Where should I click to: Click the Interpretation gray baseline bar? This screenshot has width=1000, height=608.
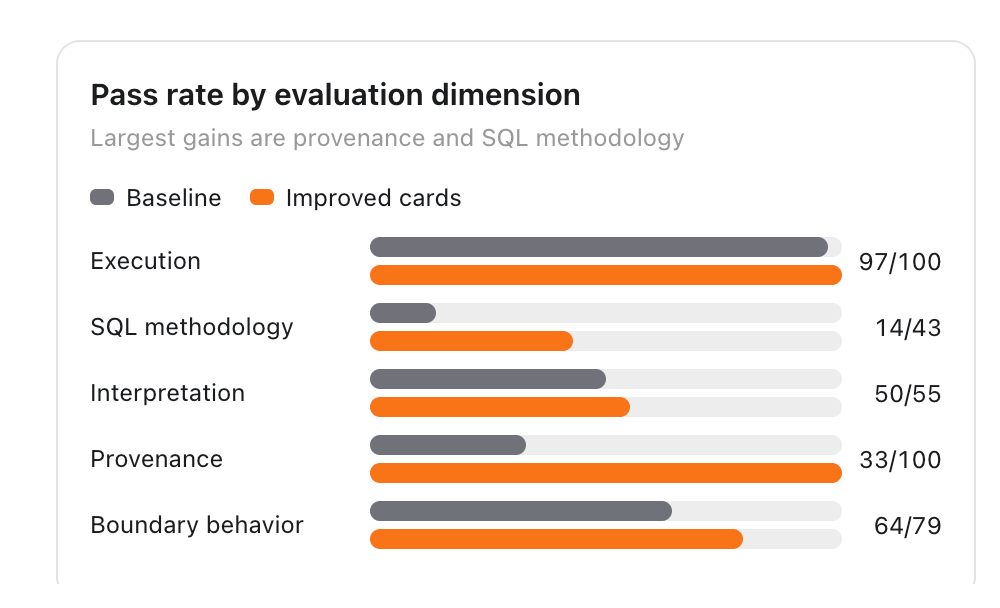coord(488,379)
